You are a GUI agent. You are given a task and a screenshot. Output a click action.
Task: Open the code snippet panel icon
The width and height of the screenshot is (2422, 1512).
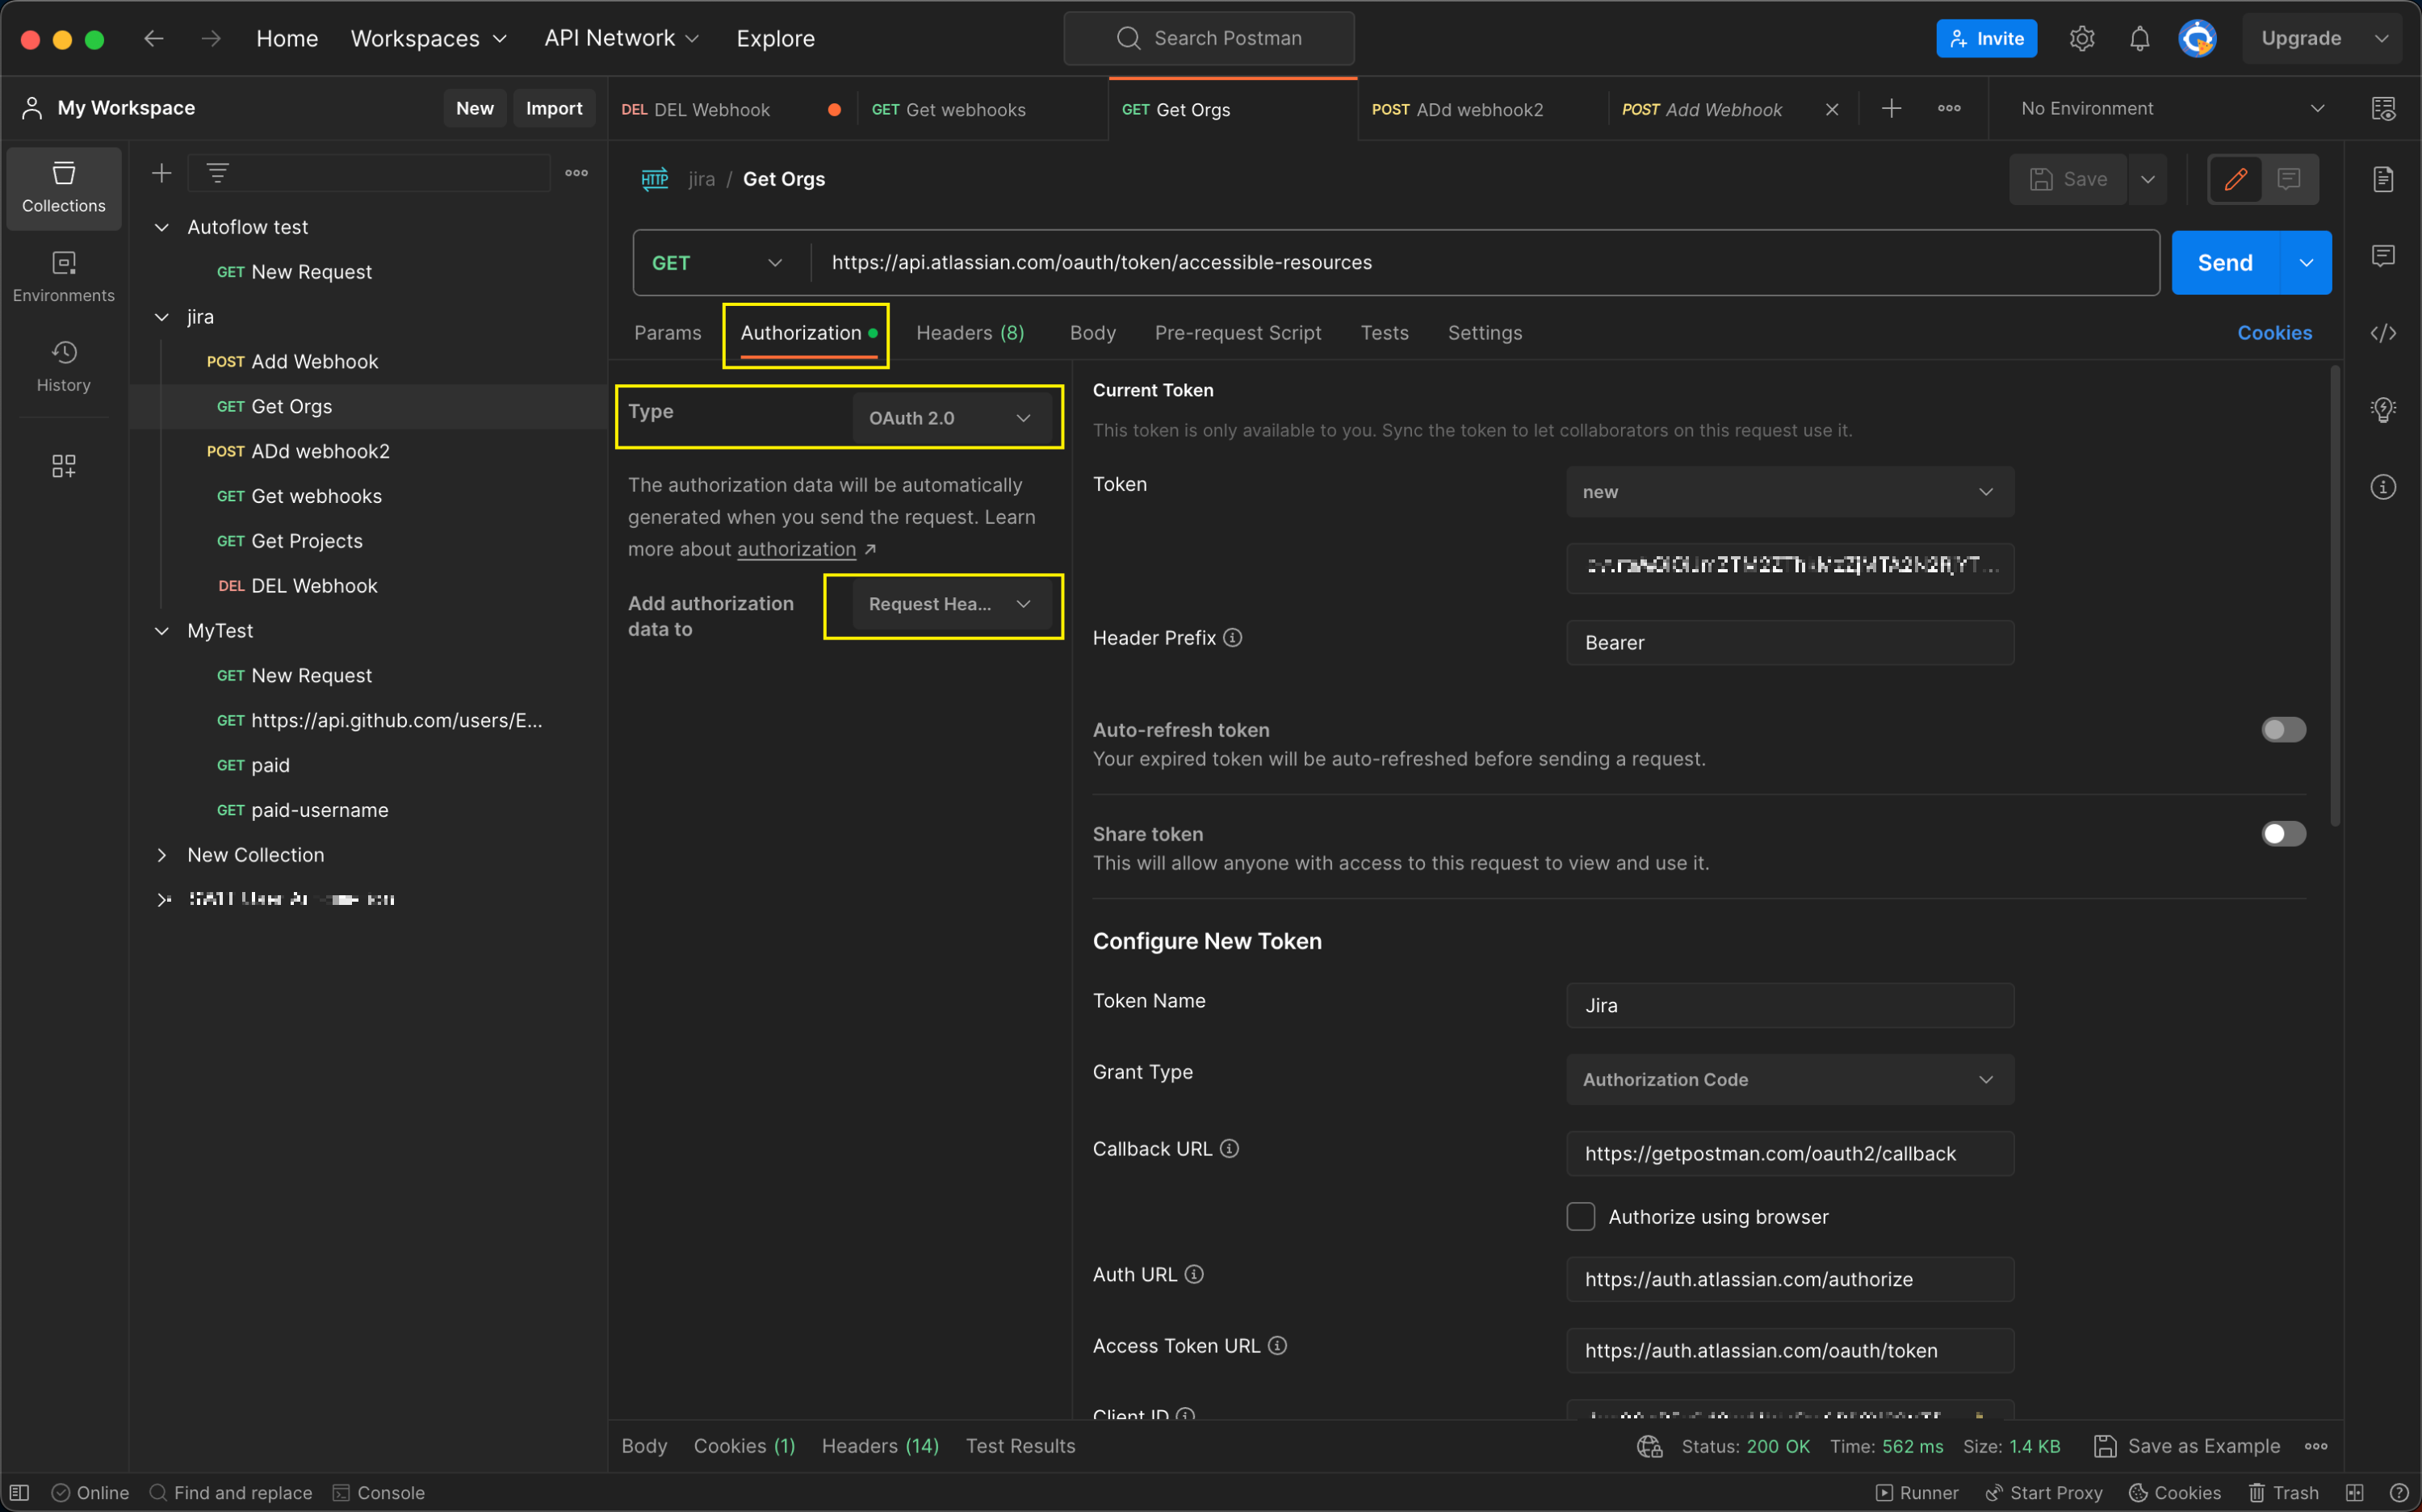pyautogui.click(x=2383, y=333)
